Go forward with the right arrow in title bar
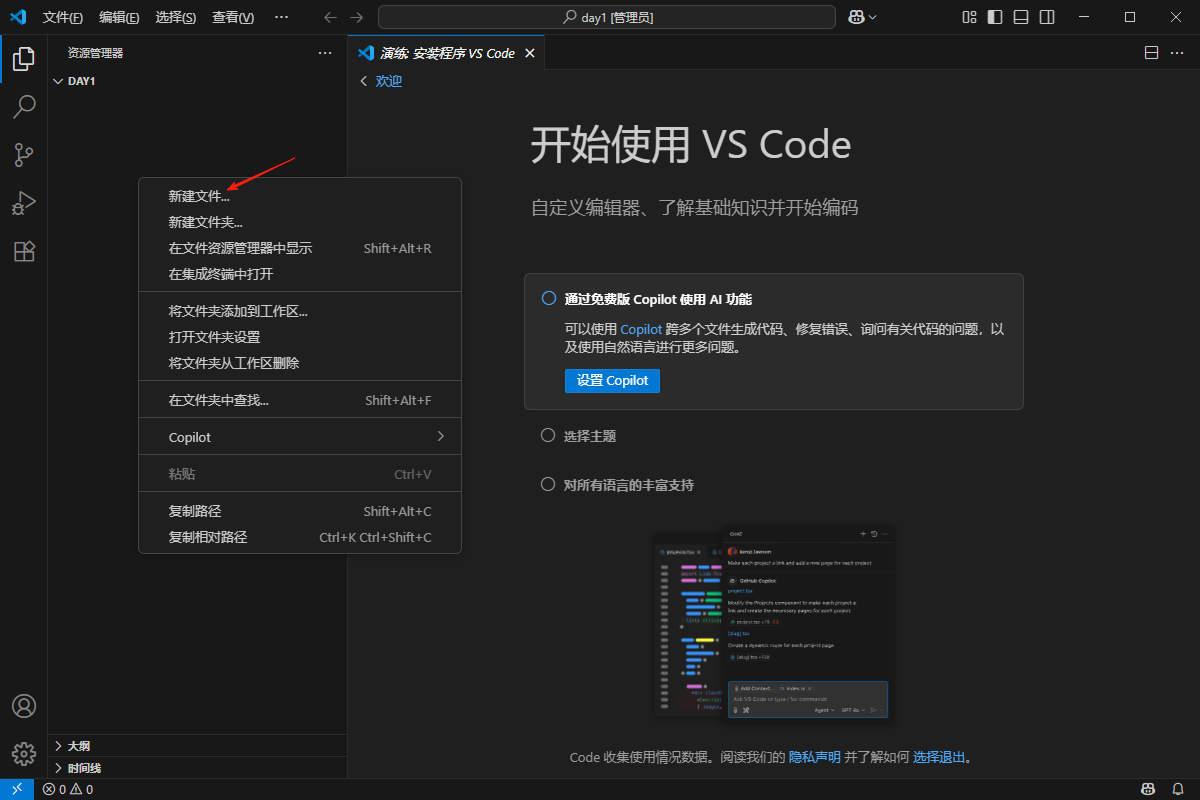Image resolution: width=1200 pixels, height=800 pixels. click(x=357, y=17)
